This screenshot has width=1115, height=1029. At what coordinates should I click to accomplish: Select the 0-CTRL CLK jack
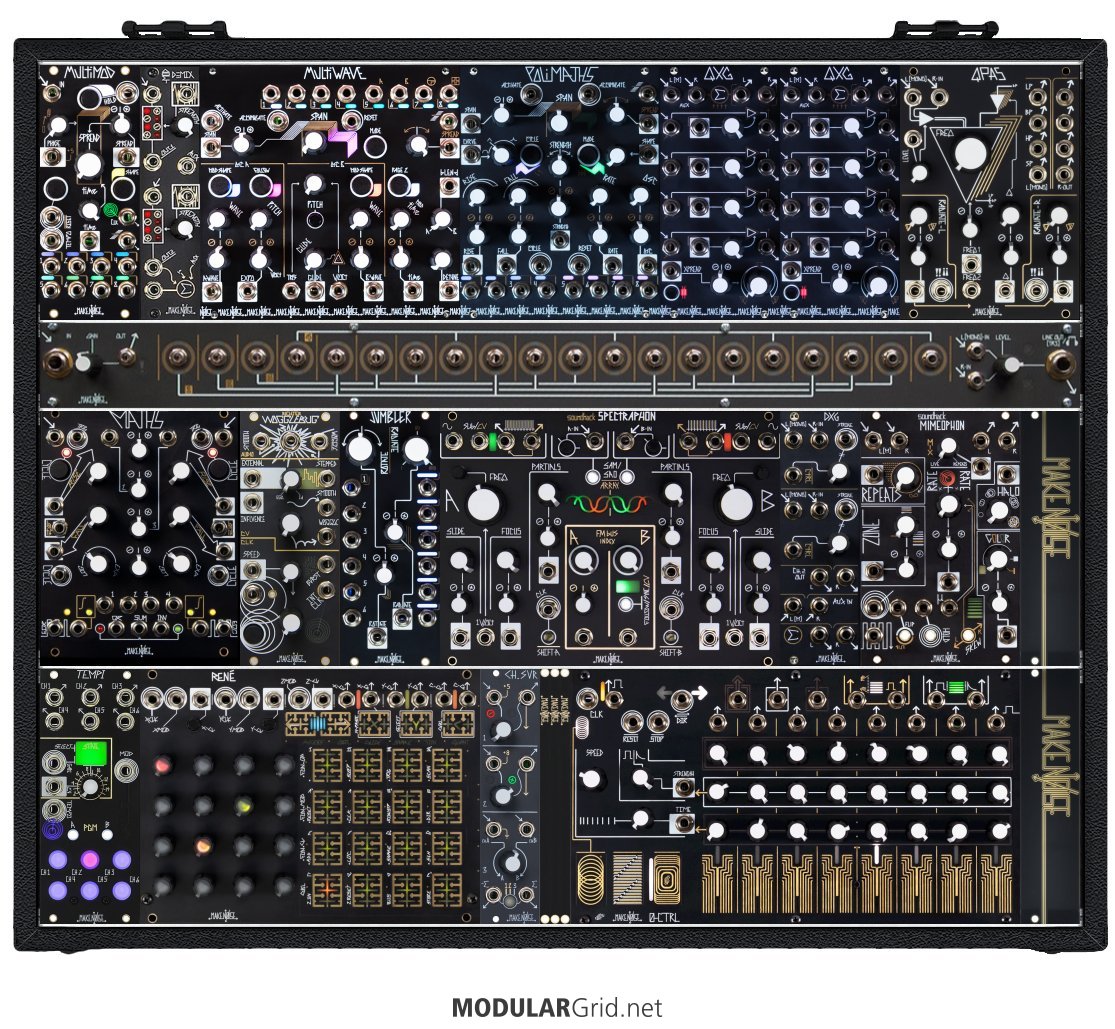(587, 698)
